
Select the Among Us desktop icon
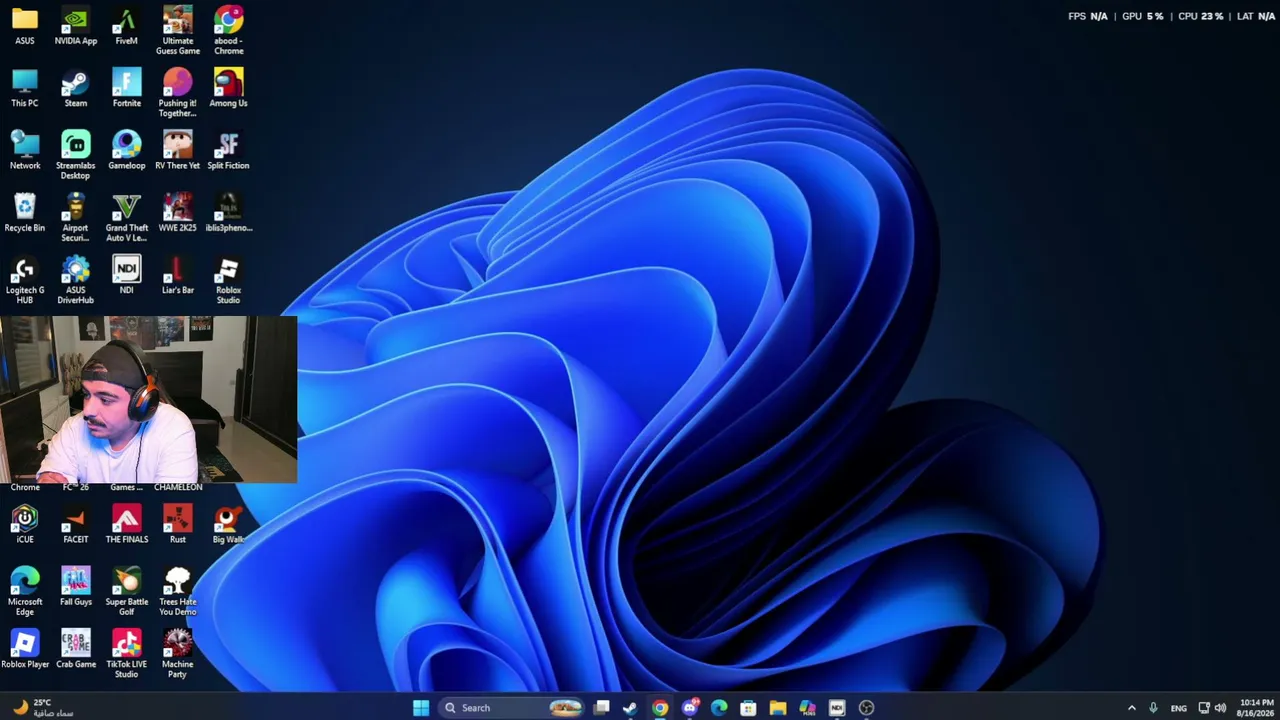[228, 89]
